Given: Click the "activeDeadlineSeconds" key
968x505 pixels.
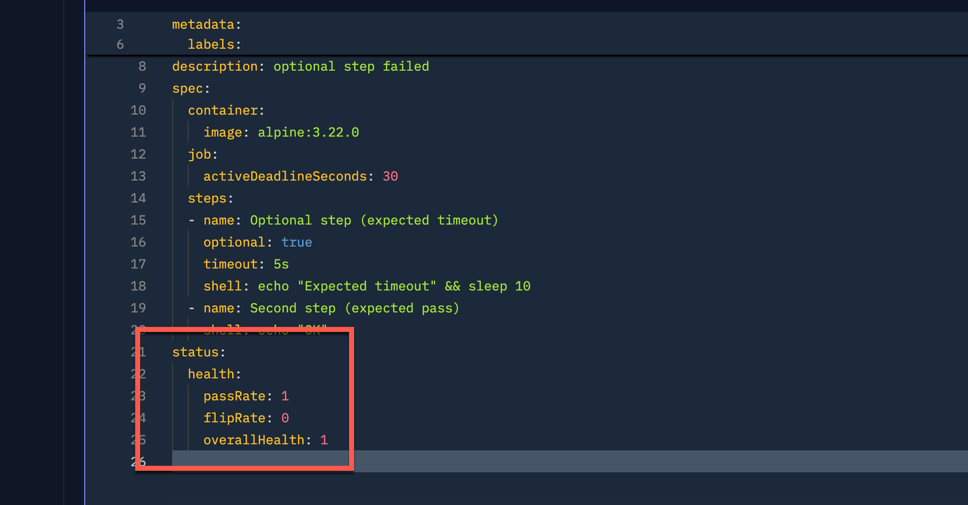Looking at the screenshot, I should [x=285, y=176].
